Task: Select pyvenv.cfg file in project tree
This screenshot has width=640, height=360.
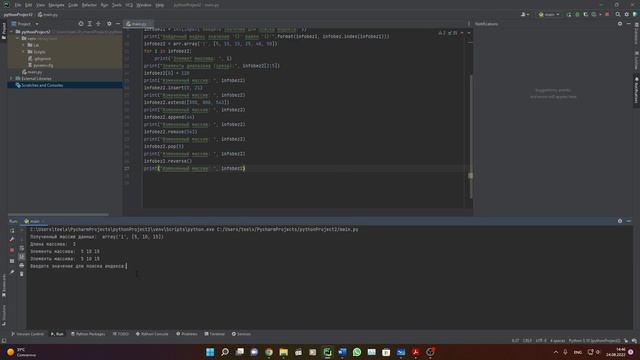Action: click(40, 65)
